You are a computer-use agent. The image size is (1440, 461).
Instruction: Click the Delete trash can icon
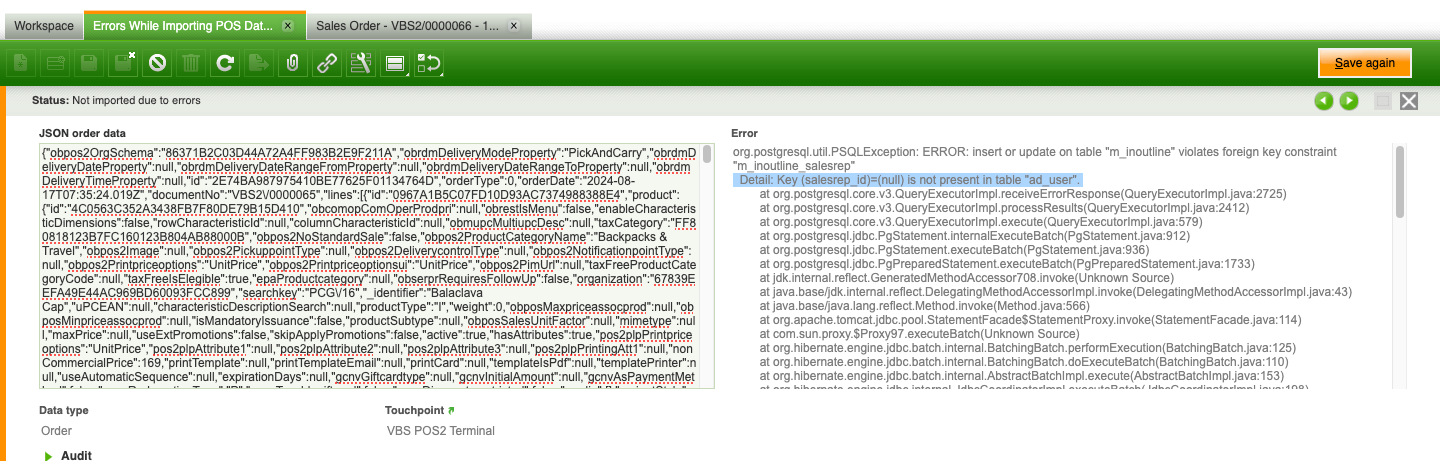tap(190, 64)
